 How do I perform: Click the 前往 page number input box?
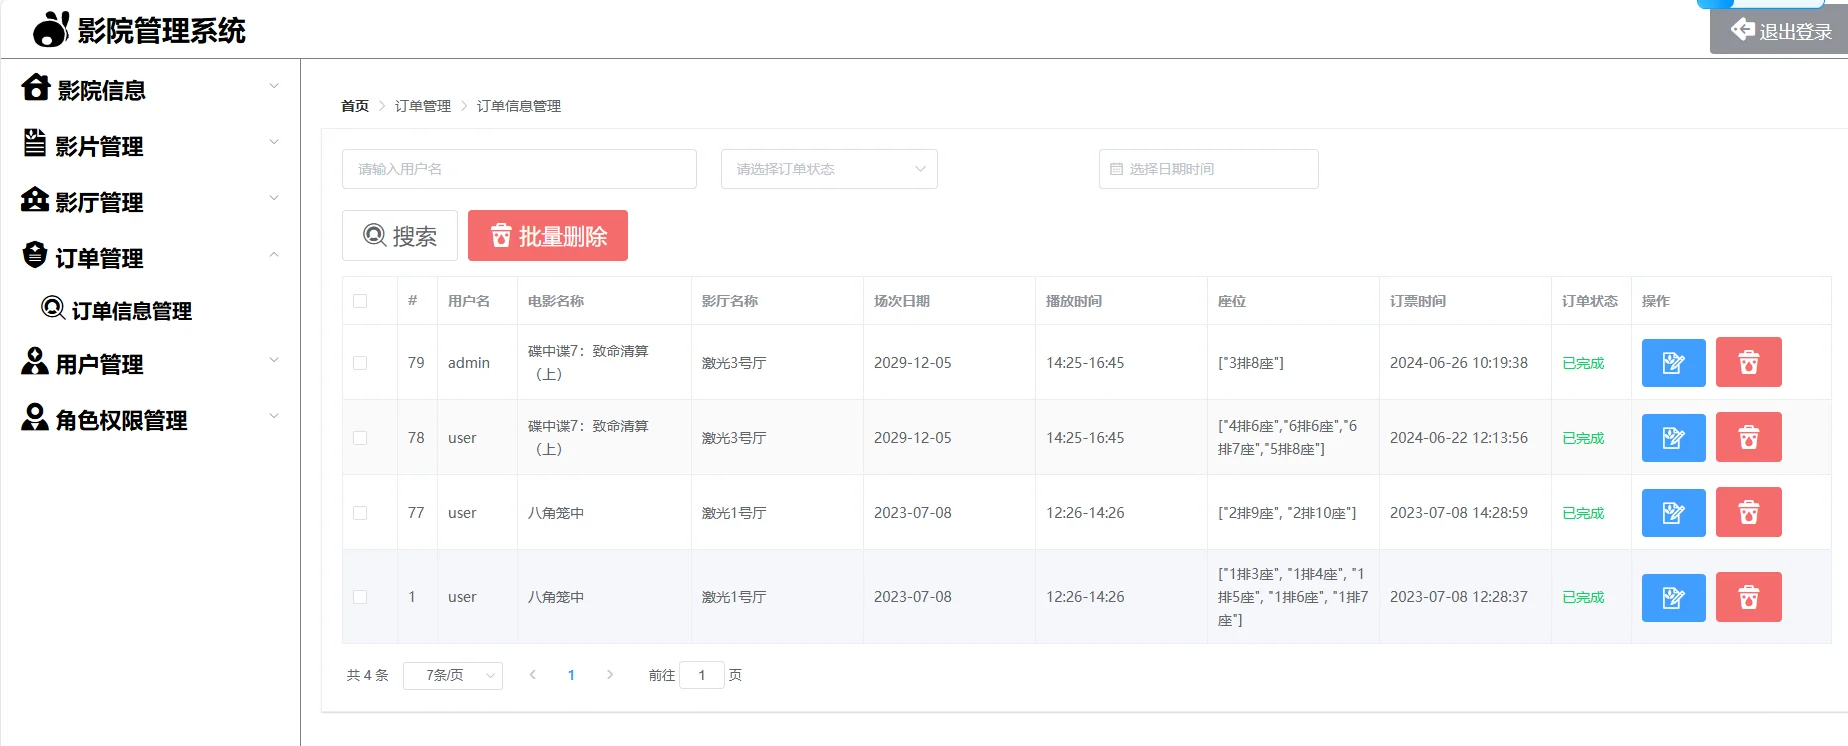[702, 675]
